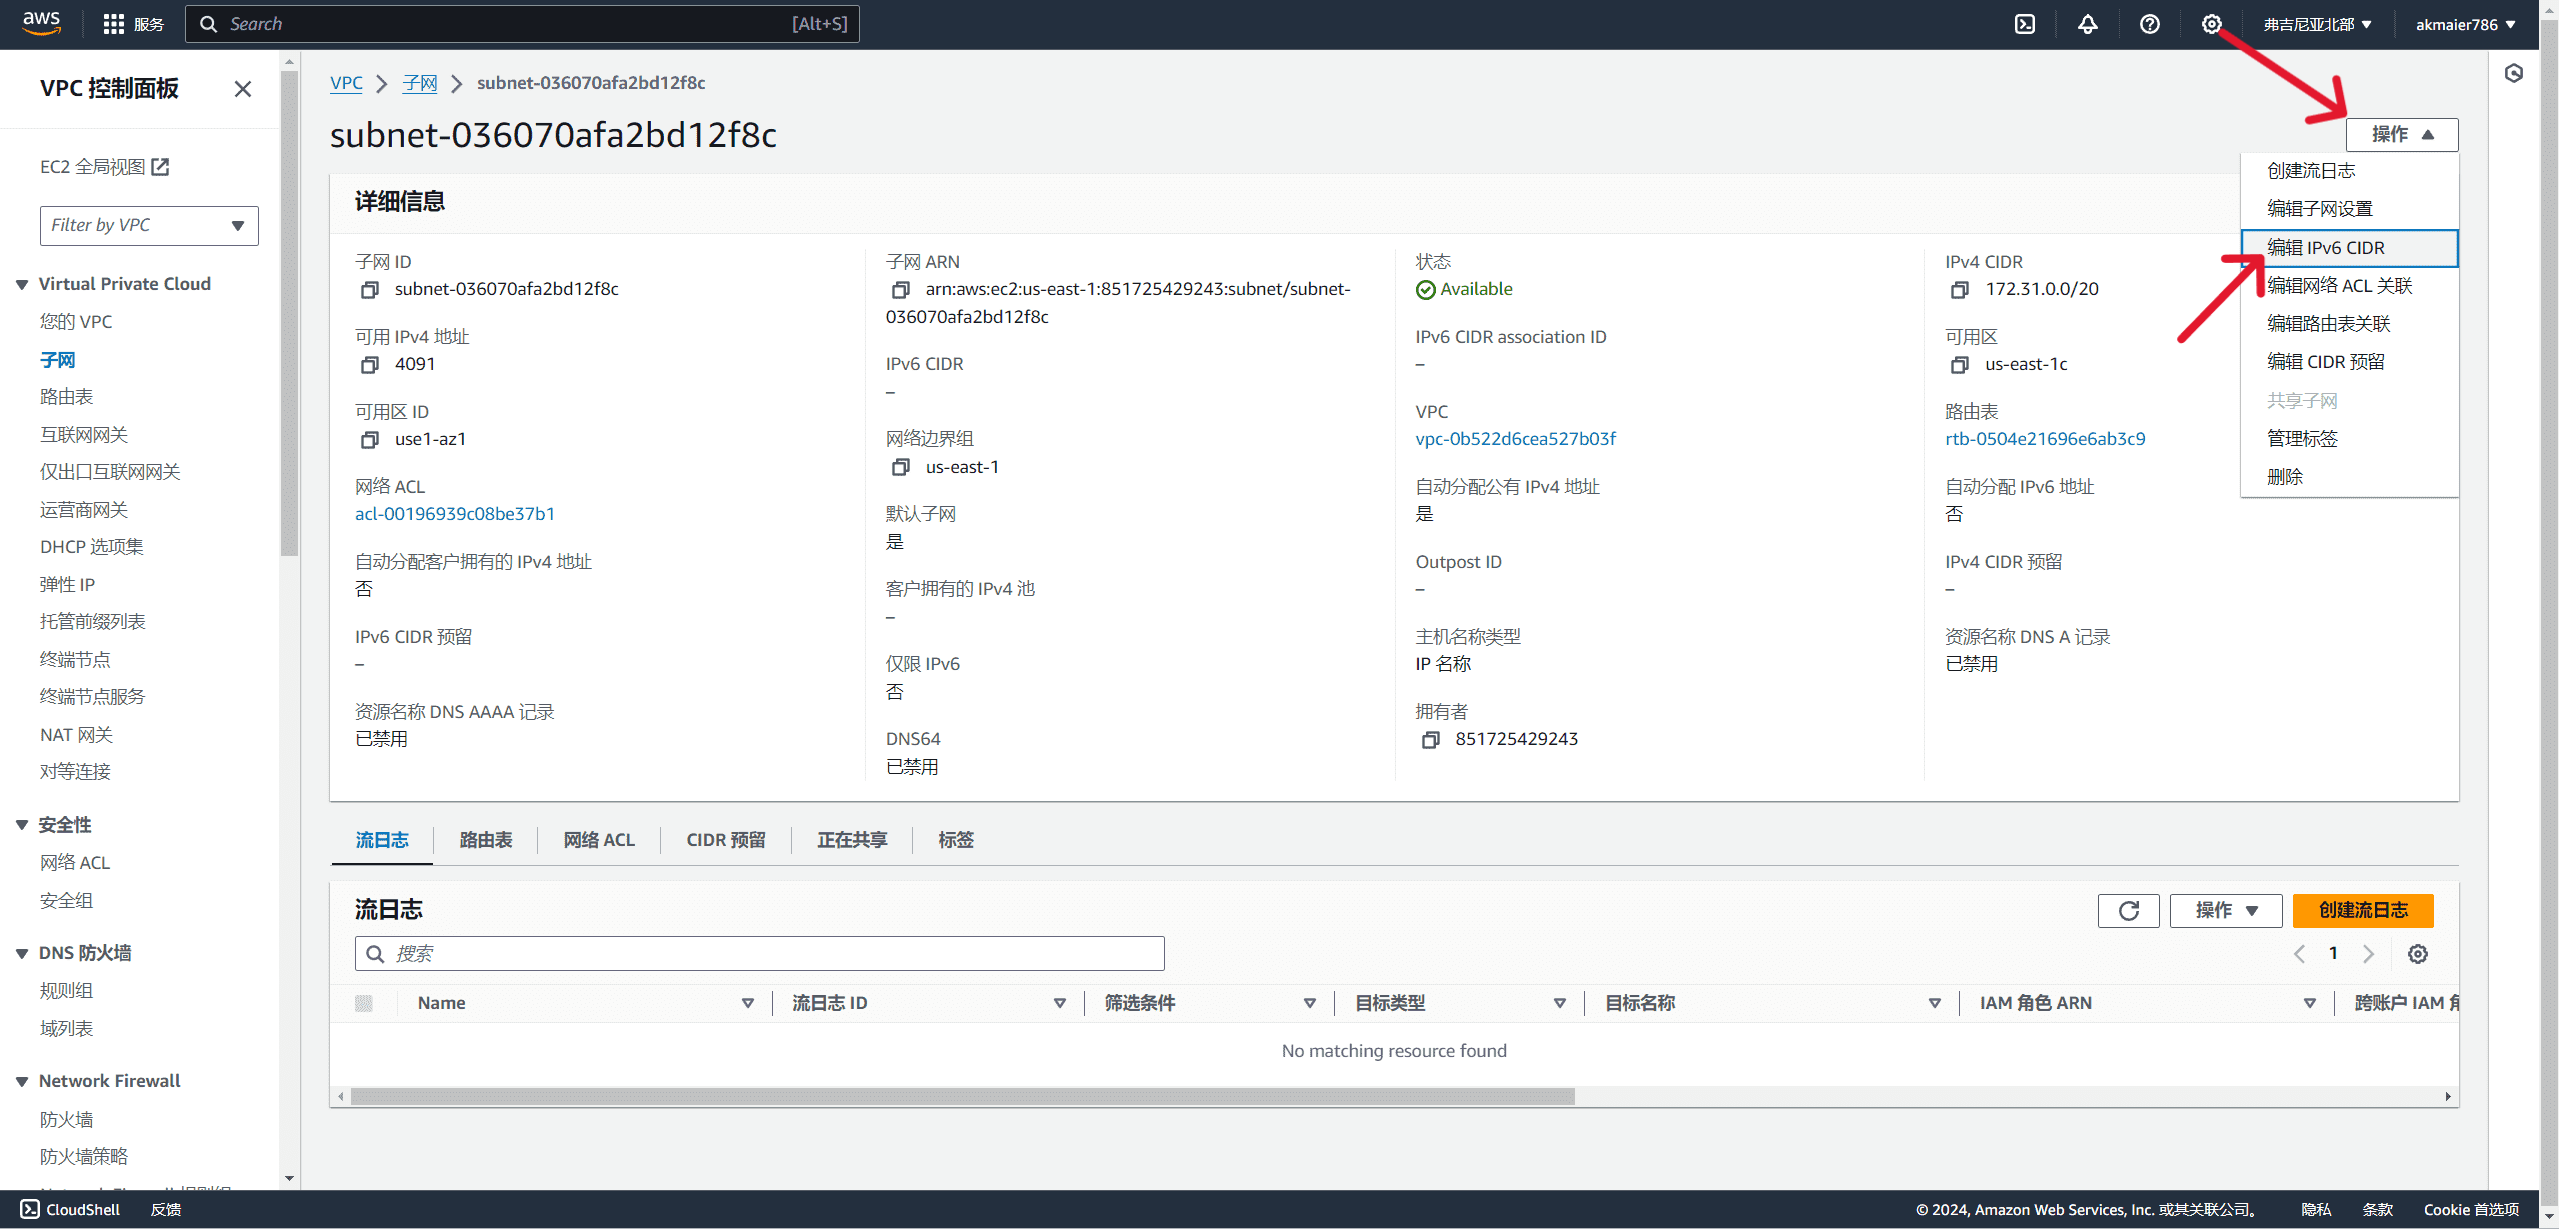Refresh the flow logs list
Image resolution: width=2559 pixels, height=1229 pixels.
pos(2128,910)
